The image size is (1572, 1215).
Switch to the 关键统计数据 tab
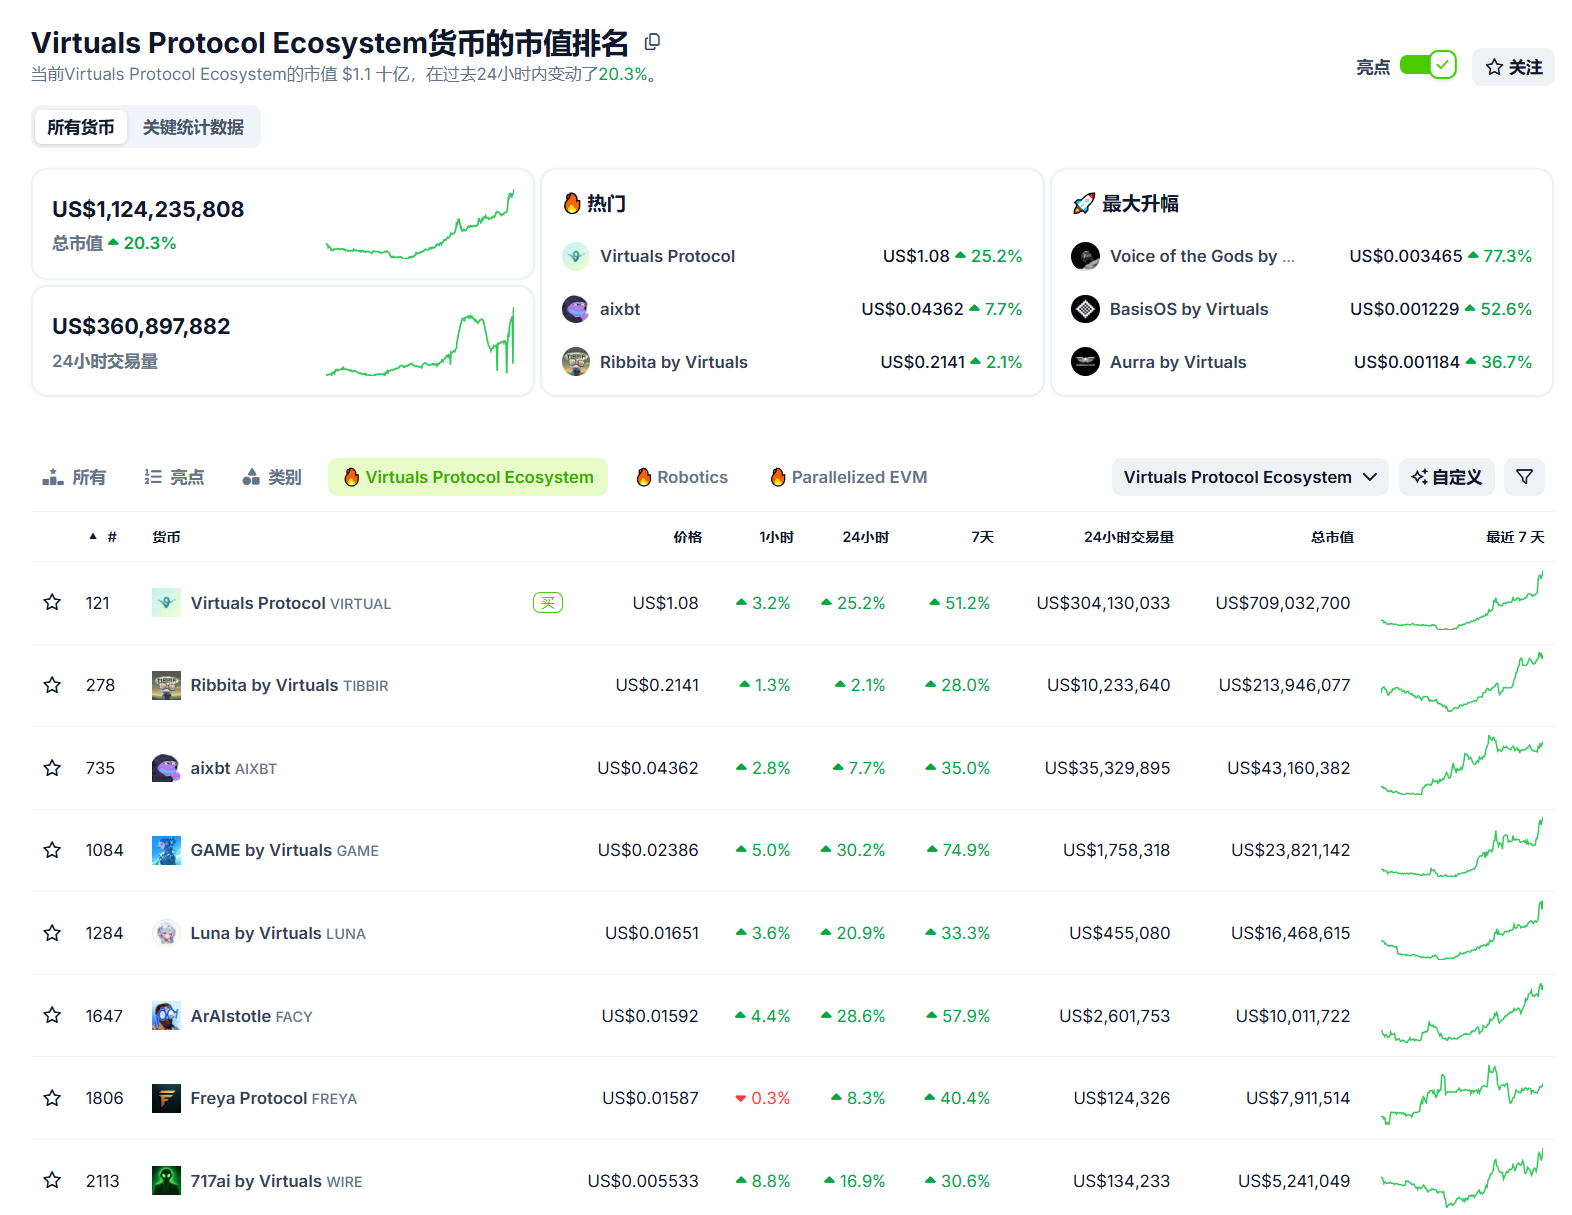click(x=193, y=127)
